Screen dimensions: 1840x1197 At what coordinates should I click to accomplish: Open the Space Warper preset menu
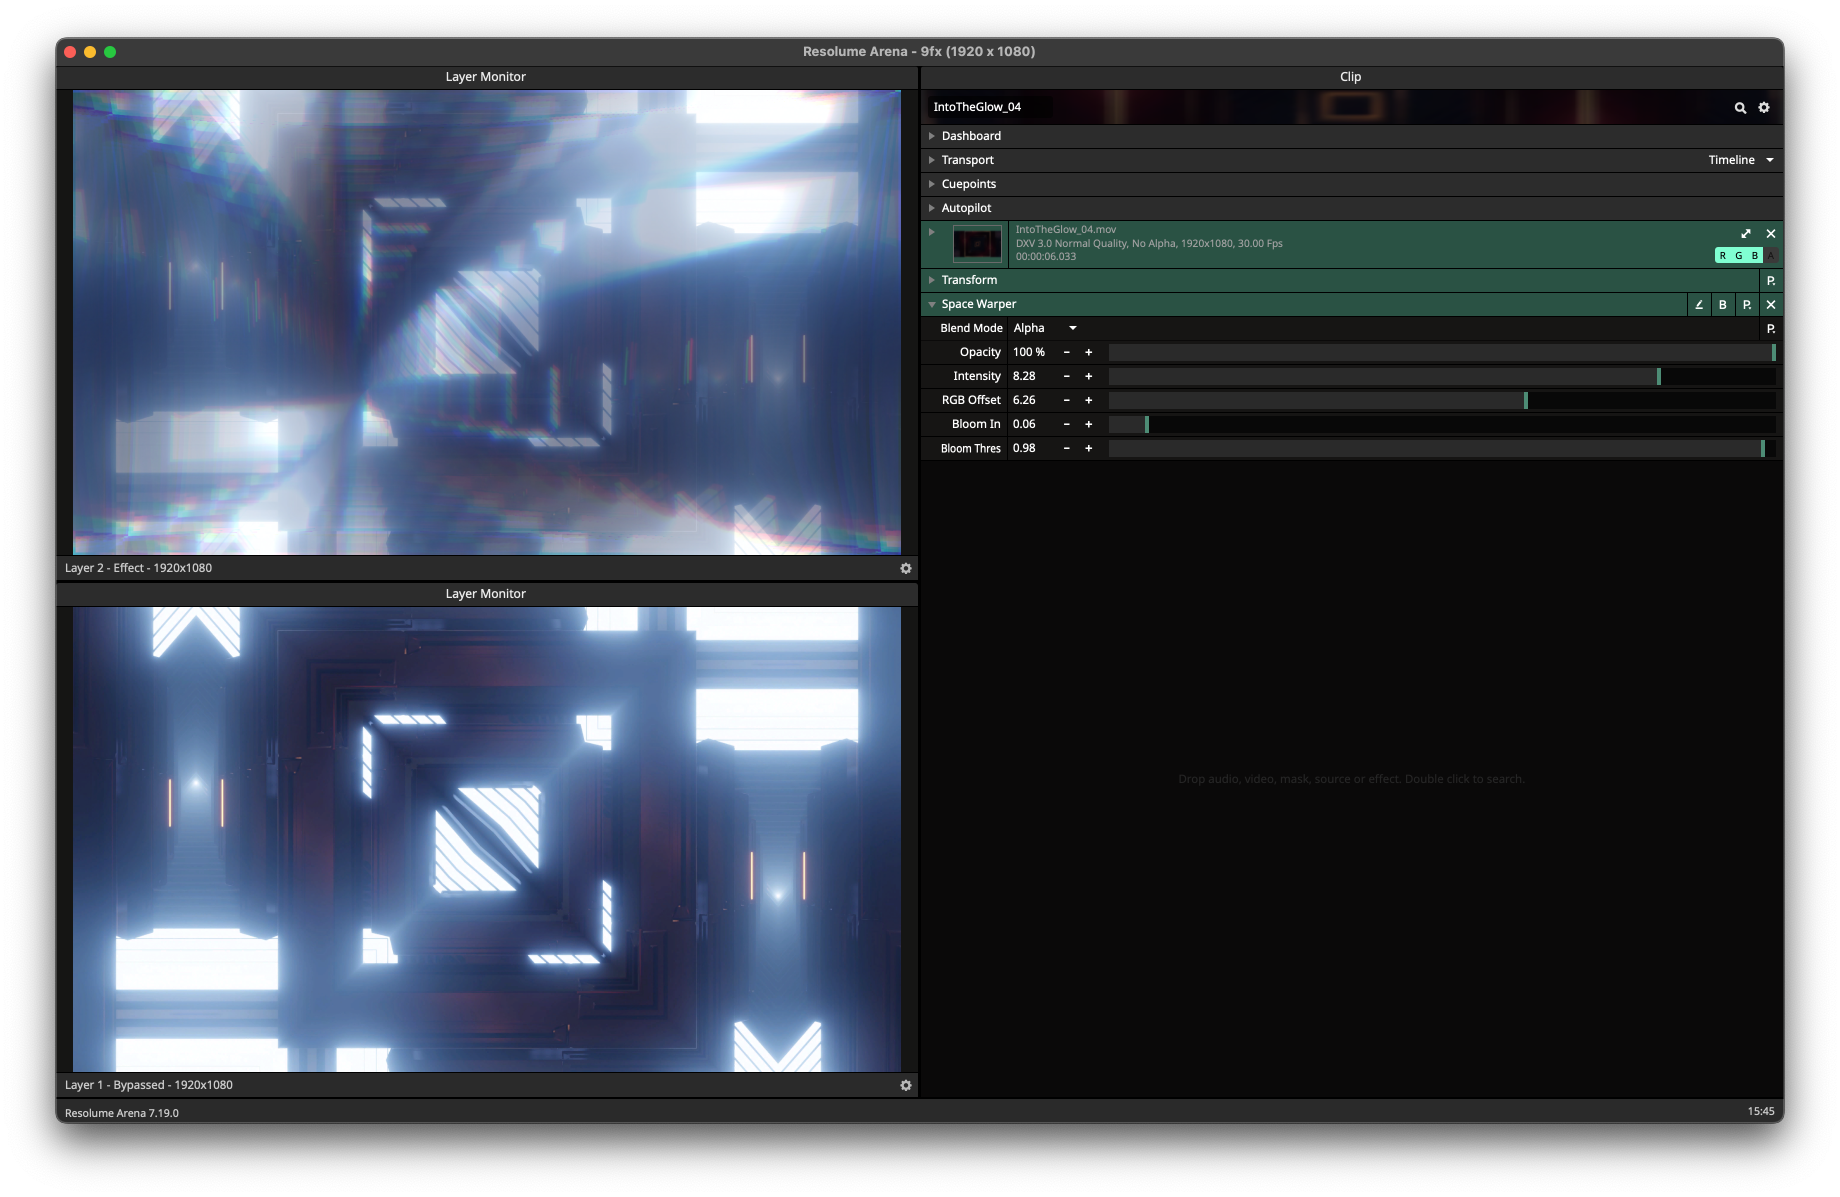pyautogui.click(x=1747, y=305)
